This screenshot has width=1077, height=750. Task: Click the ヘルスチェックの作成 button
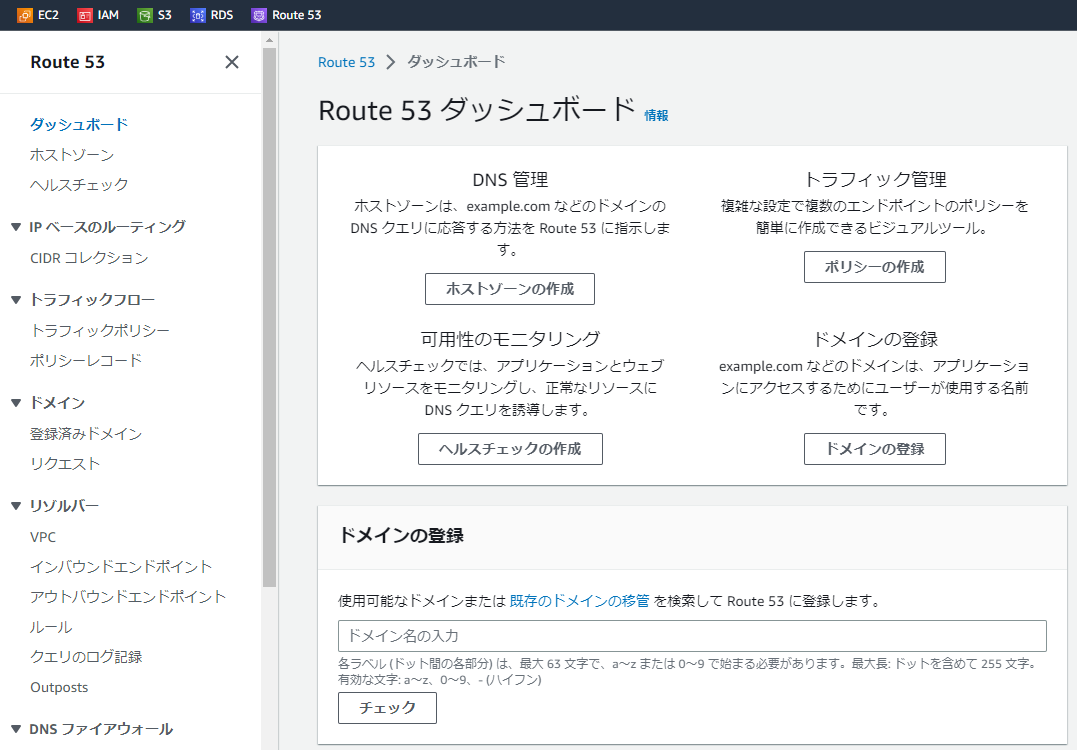pyautogui.click(x=510, y=449)
